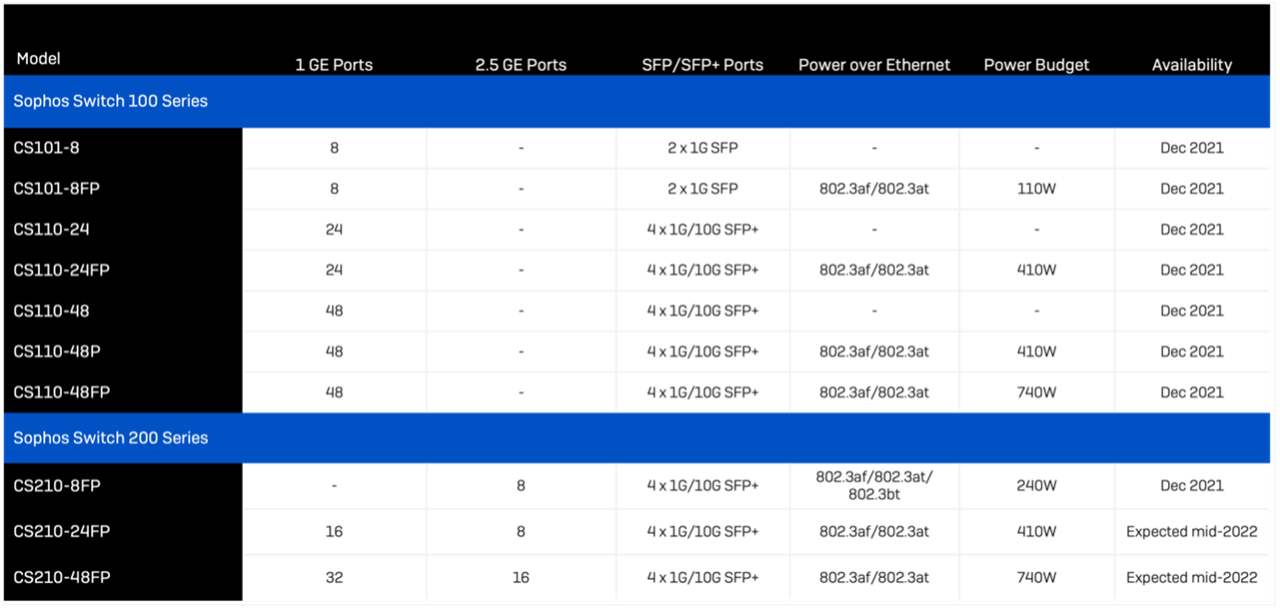
Task: Click '2 x 1G SFP' in CS101-8FP row
Action: pos(702,189)
